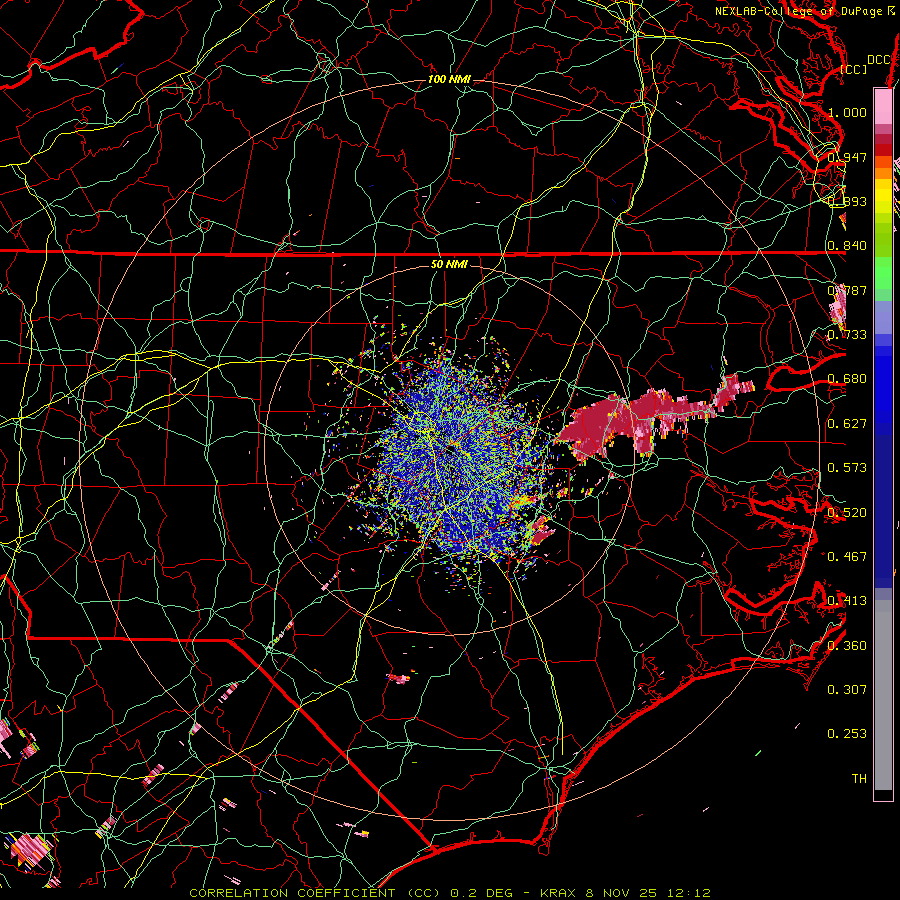This screenshot has height=900, width=900.
Task: Select the 0.253 scale value
Action: [847, 734]
